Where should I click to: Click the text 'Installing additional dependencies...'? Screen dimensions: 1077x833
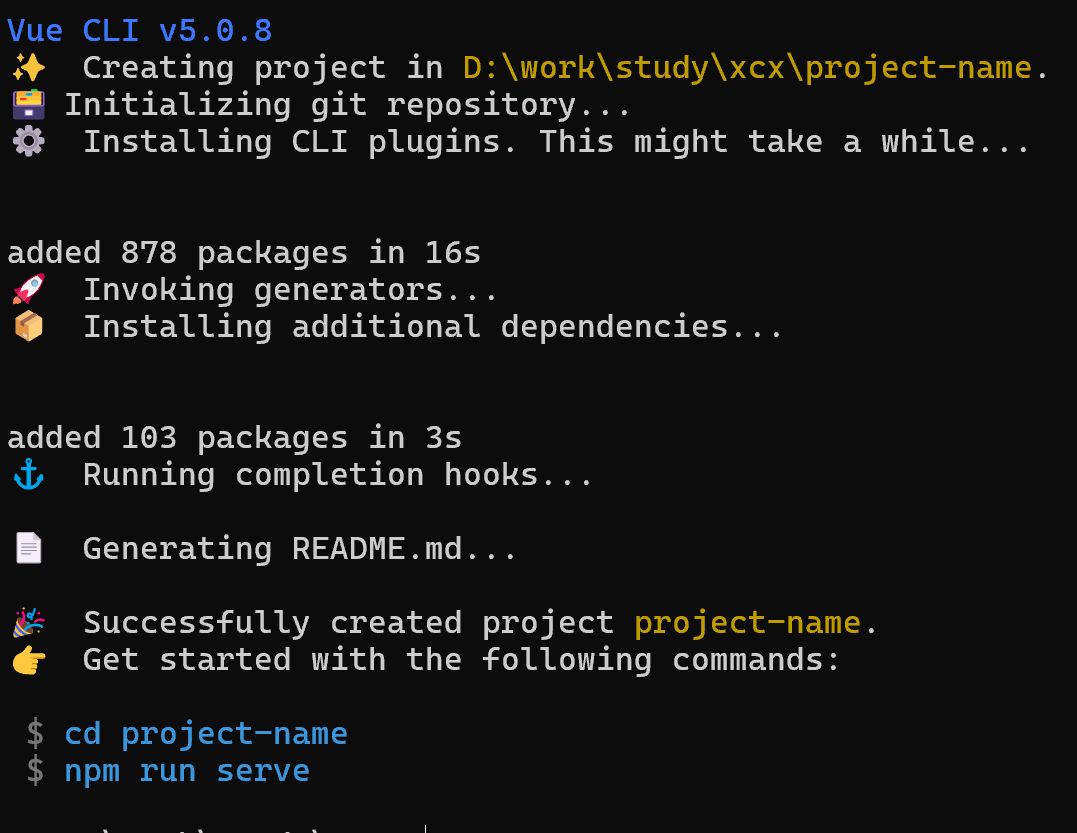point(433,327)
